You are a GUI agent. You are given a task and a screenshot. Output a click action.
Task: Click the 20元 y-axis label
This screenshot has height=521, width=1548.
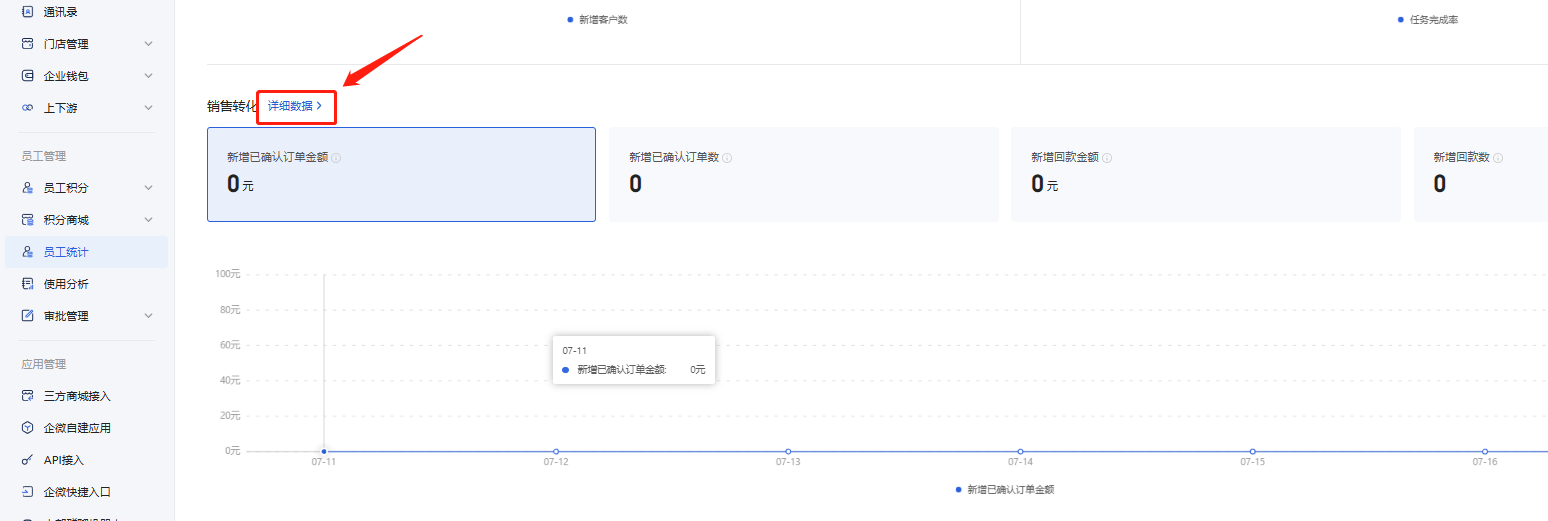click(x=229, y=415)
